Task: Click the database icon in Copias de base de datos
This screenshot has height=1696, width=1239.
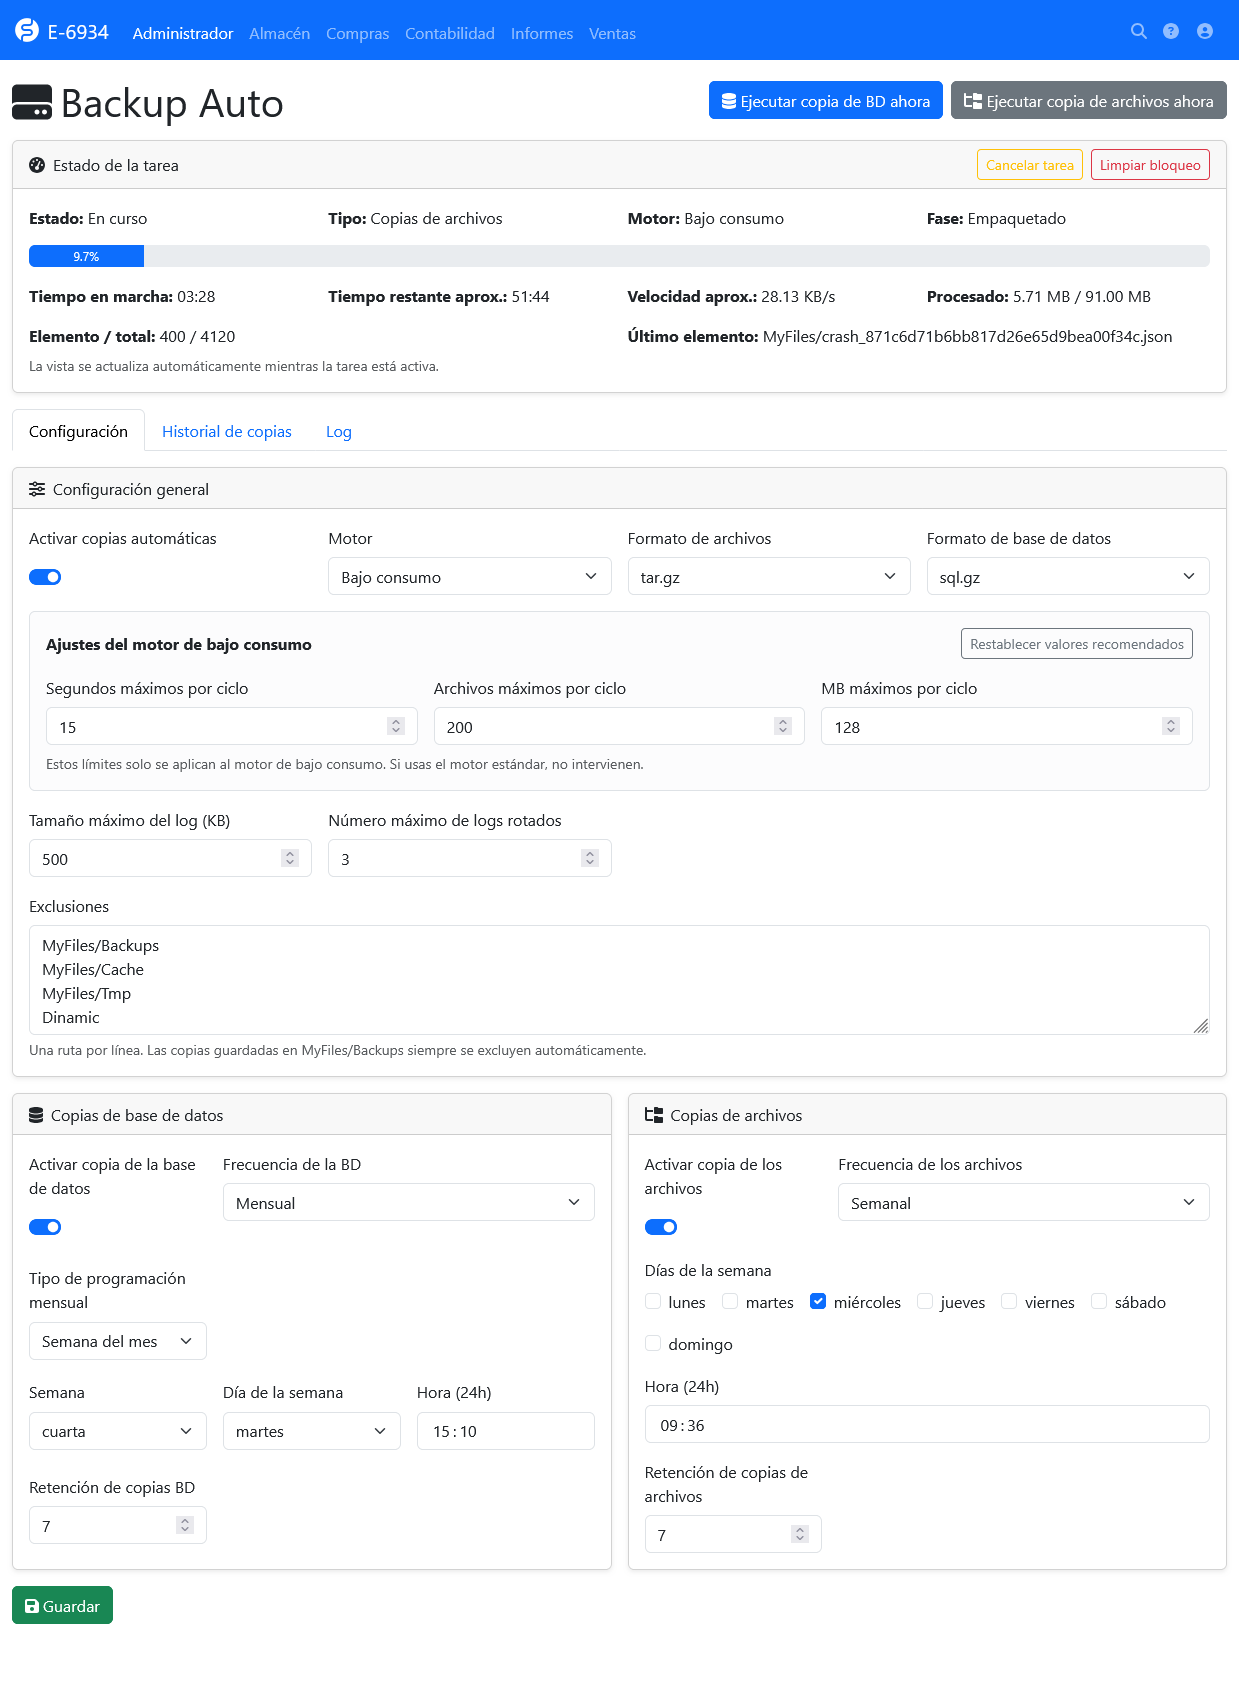Action: point(36,1115)
